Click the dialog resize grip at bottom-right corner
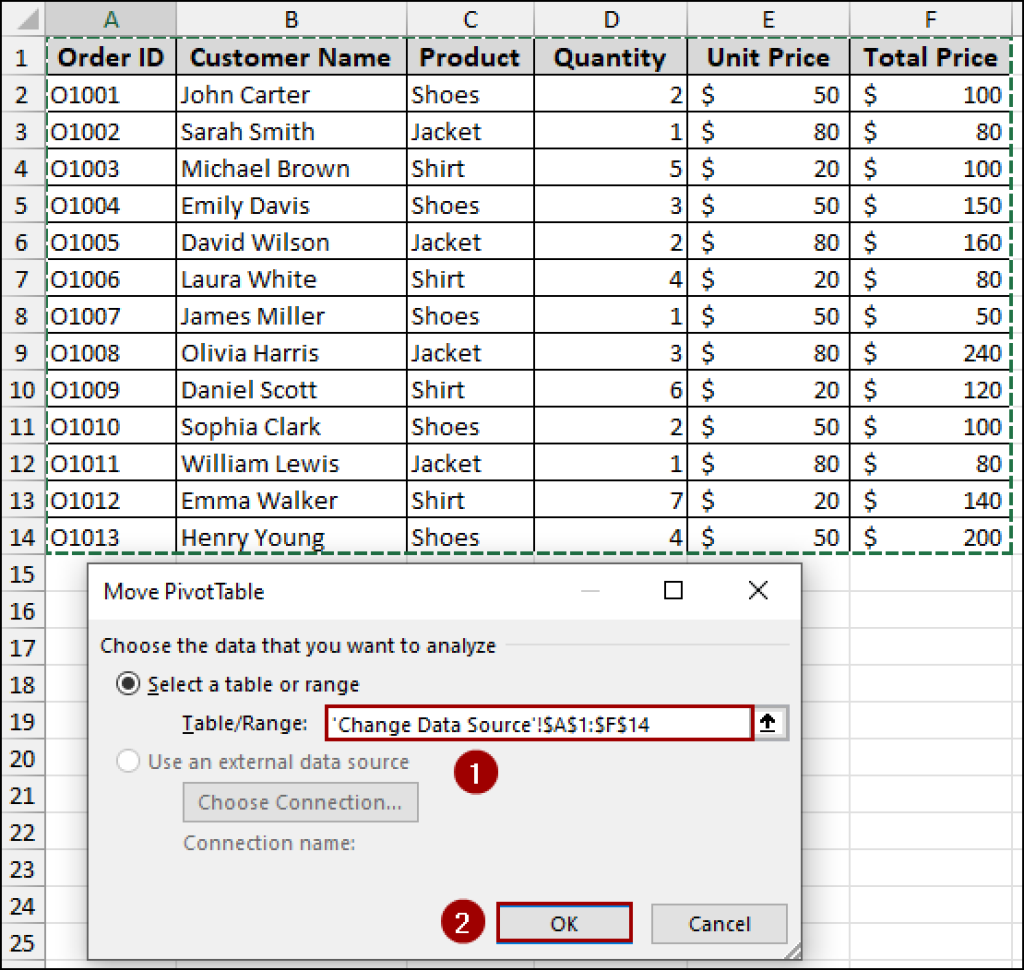This screenshot has height=970, width=1024. 794,950
